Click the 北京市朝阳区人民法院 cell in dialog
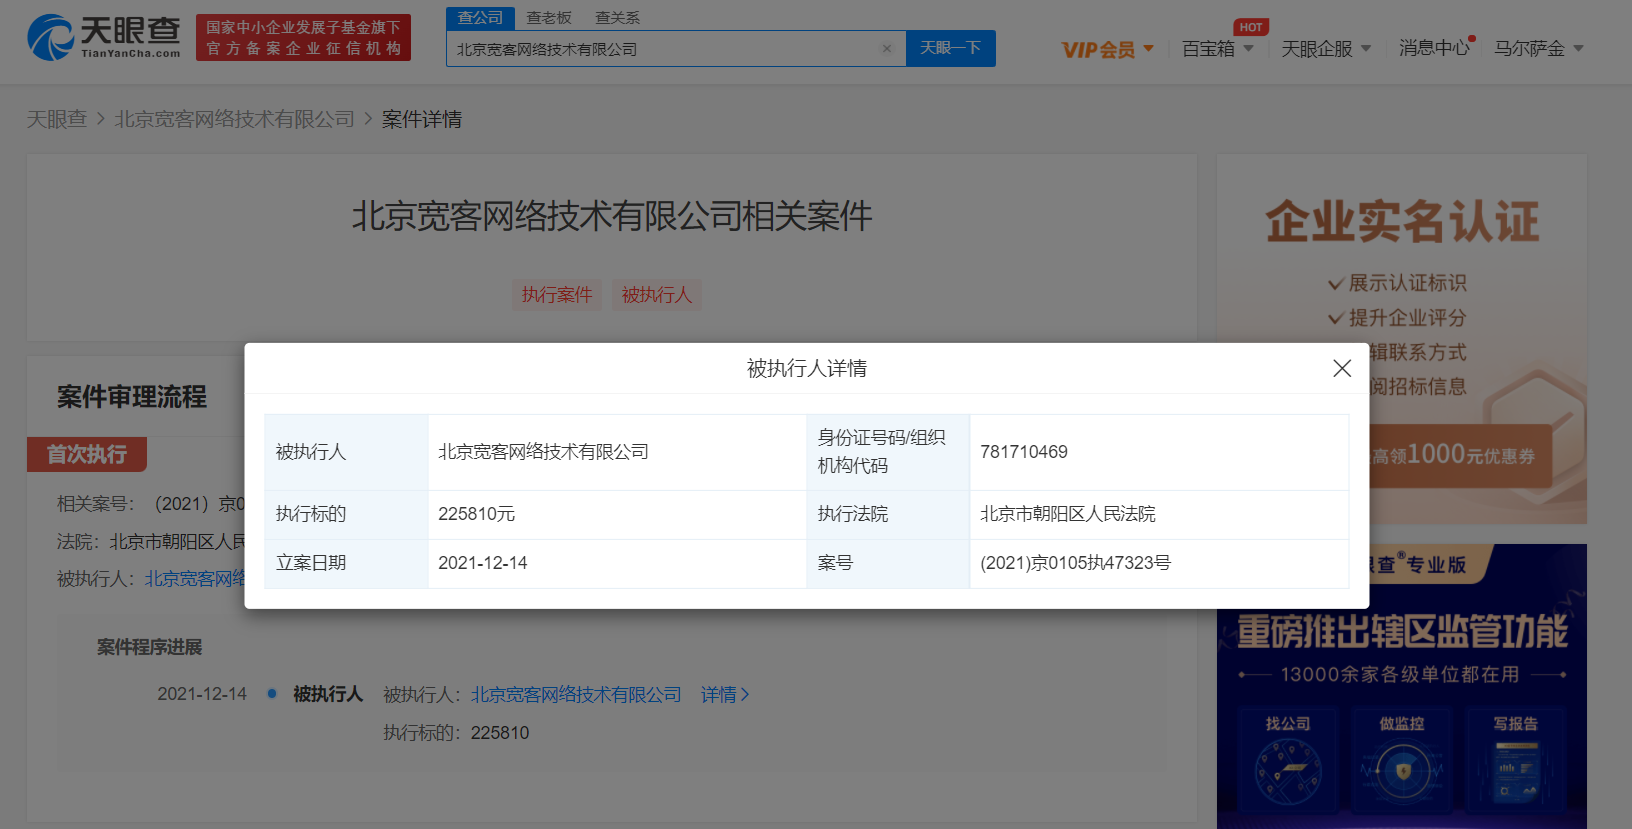The width and height of the screenshot is (1632, 829). [1159, 514]
